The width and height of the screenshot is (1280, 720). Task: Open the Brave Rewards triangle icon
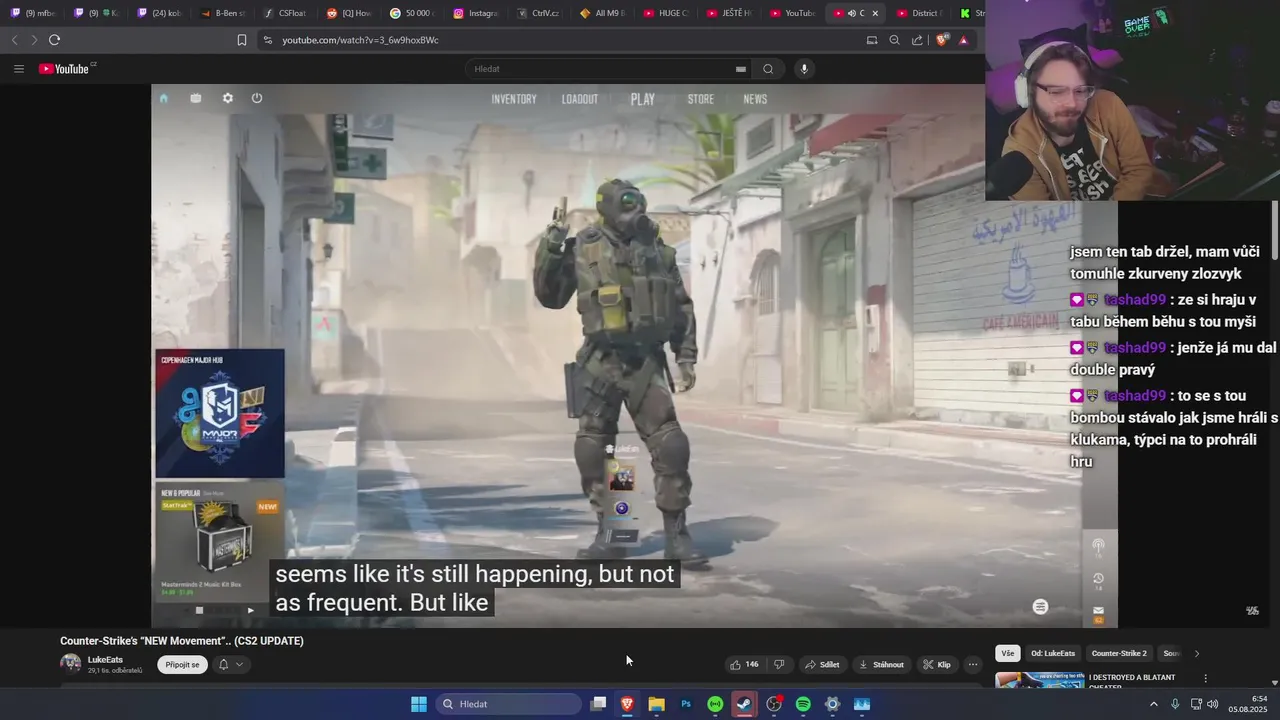pos(963,40)
